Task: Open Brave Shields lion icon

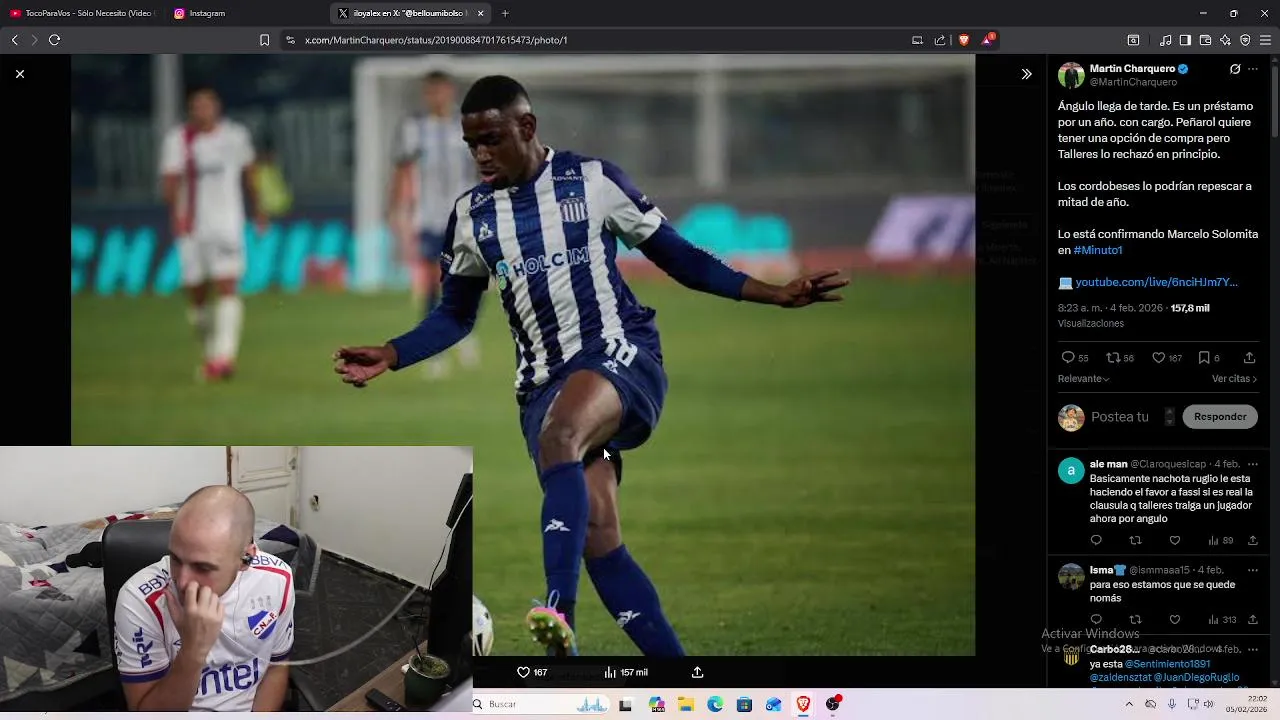Action: click(x=964, y=40)
